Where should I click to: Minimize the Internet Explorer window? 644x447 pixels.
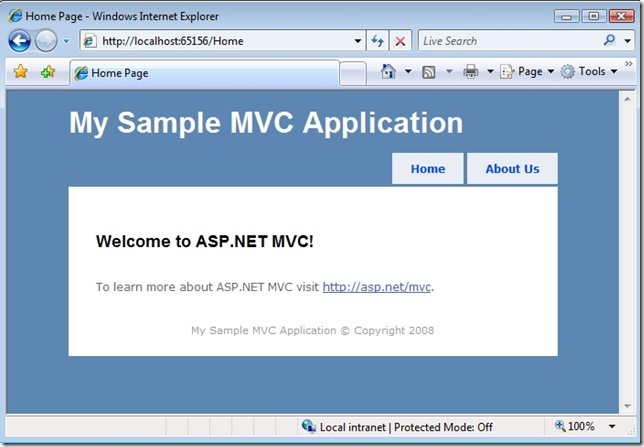(x=566, y=16)
